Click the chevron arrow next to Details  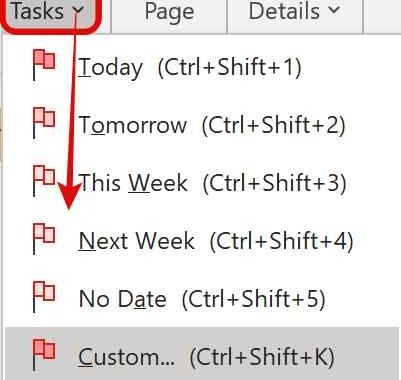coord(334,10)
